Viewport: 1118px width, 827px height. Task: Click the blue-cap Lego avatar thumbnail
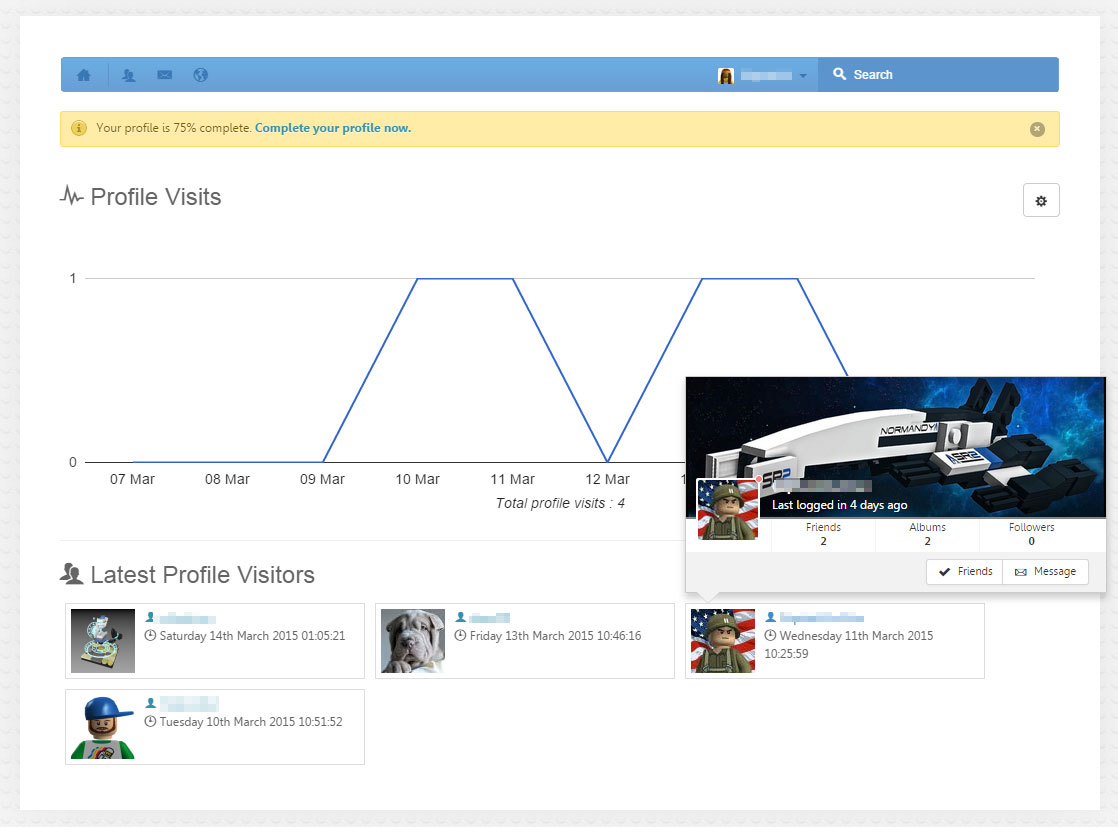(x=103, y=727)
